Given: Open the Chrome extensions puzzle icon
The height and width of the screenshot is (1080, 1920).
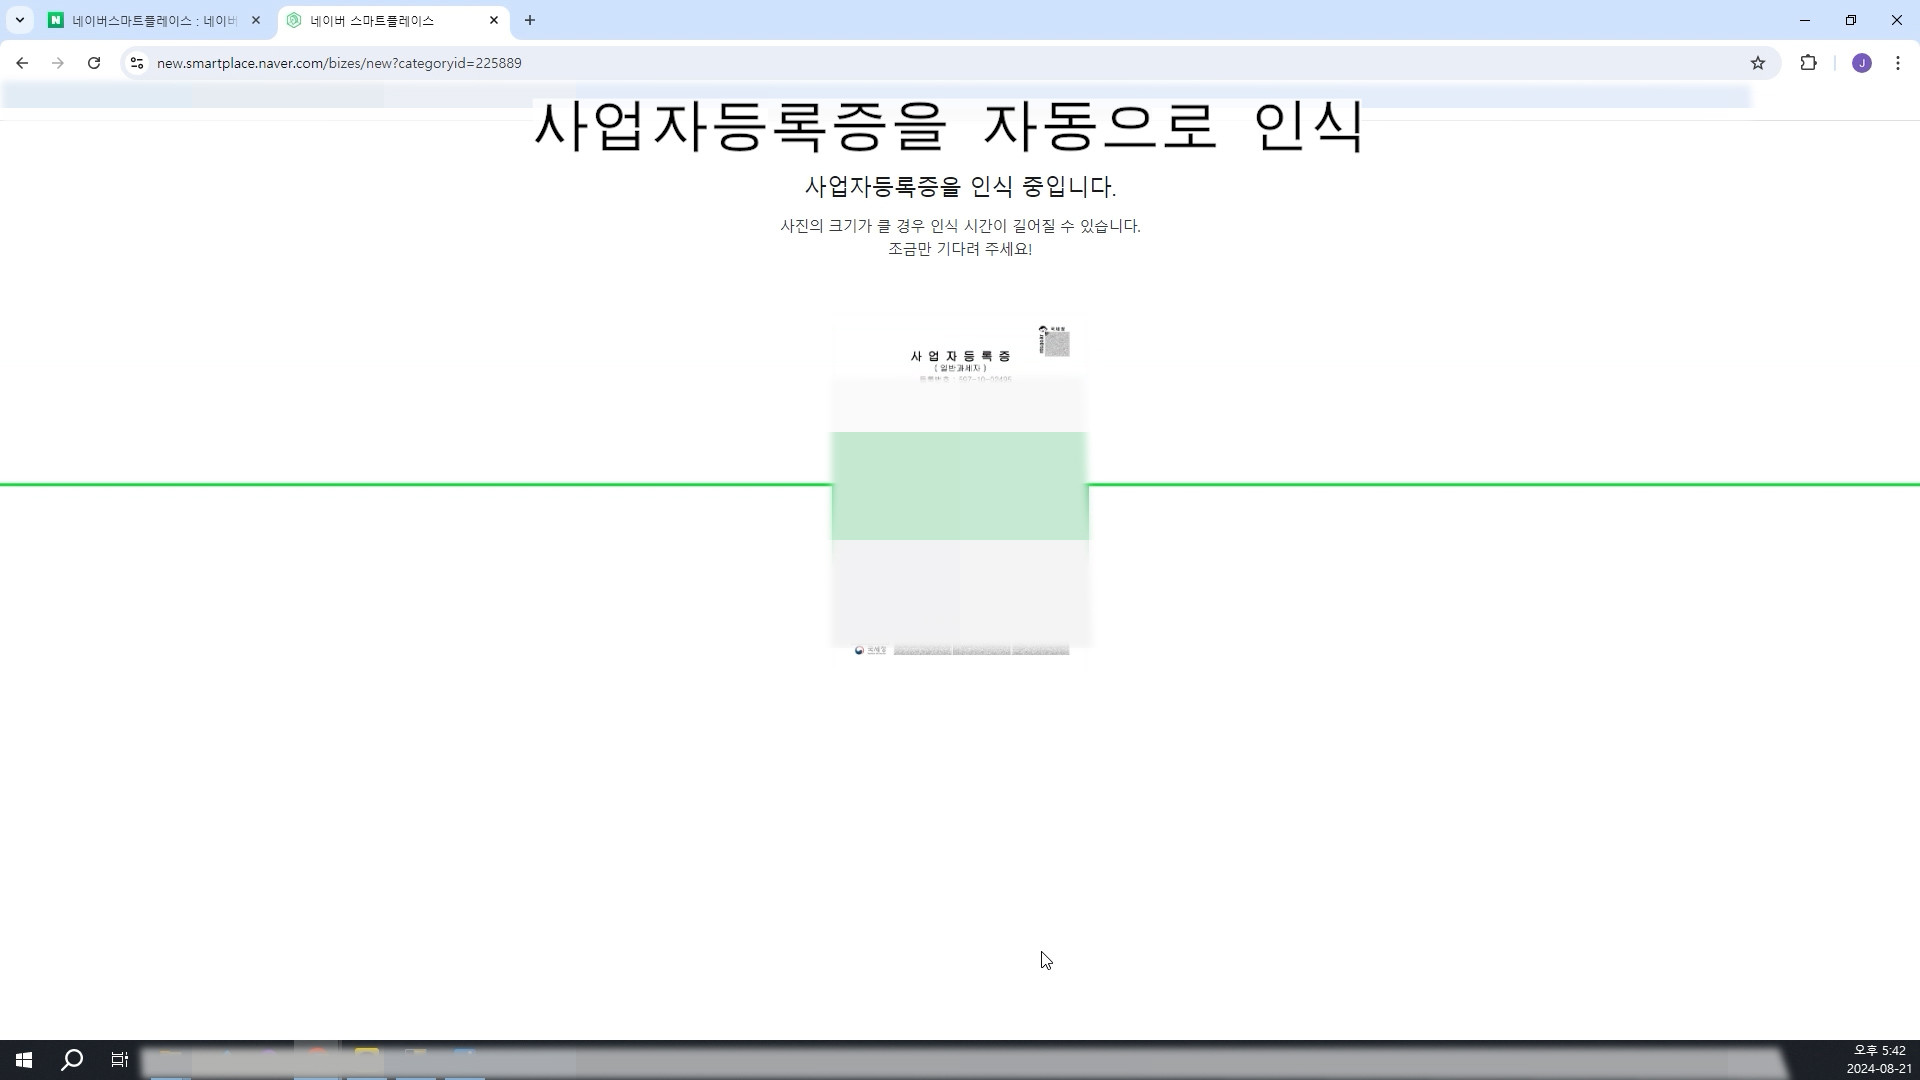Looking at the screenshot, I should coord(1808,63).
